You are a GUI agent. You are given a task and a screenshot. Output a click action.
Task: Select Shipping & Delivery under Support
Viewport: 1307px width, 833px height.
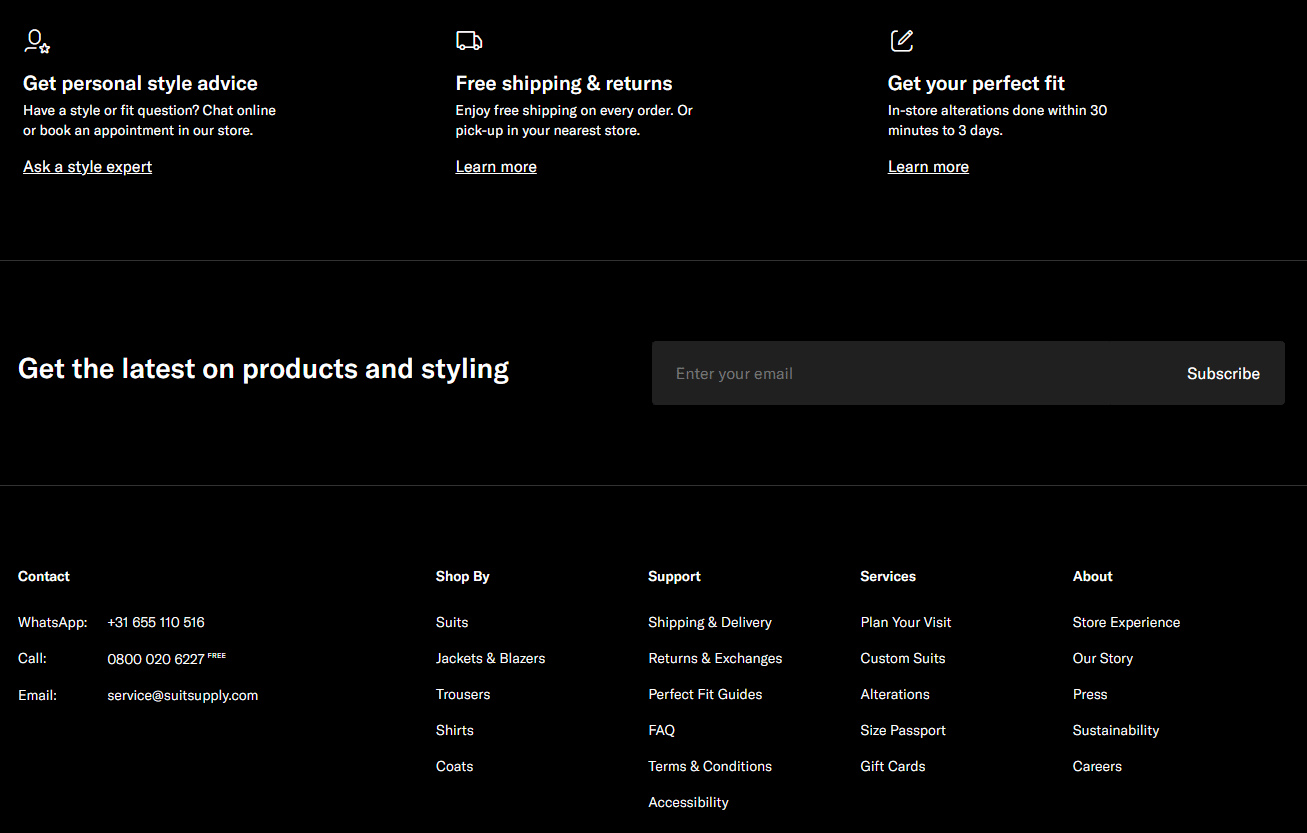(x=710, y=622)
